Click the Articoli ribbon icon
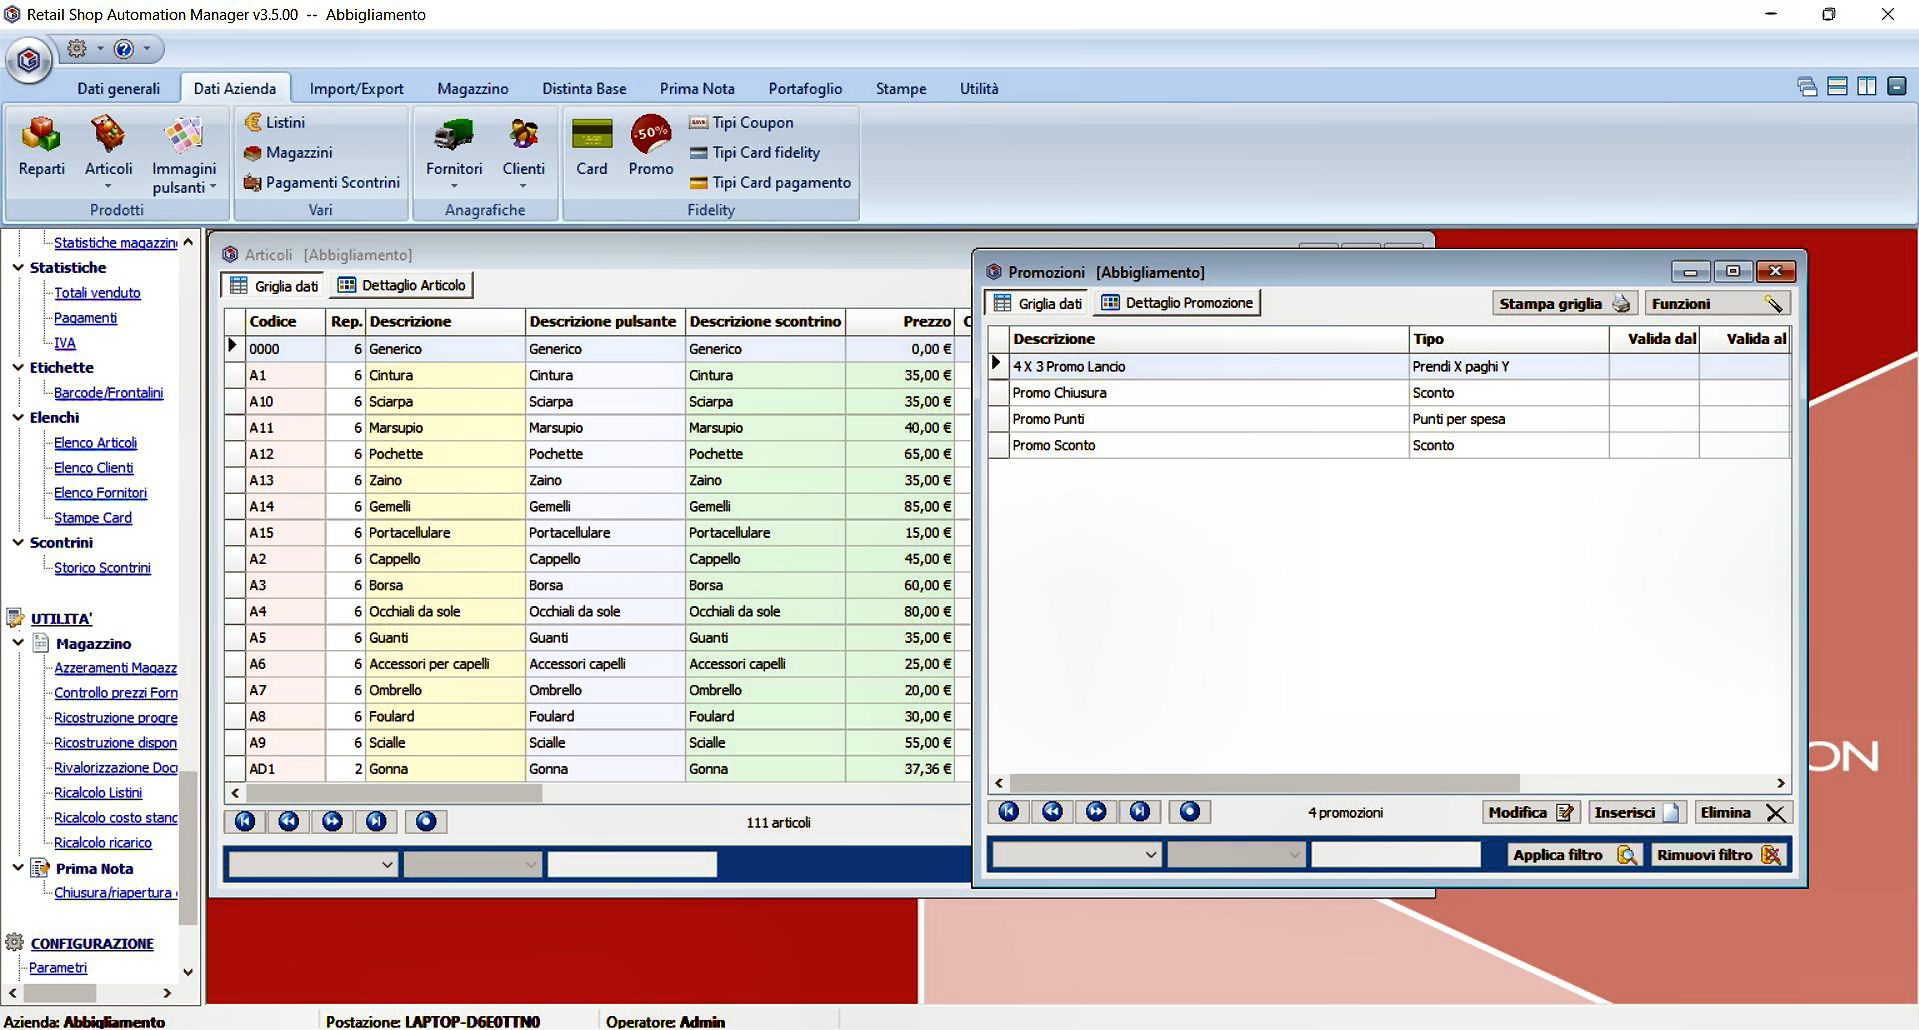This screenshot has height=1030, width=1919. click(x=108, y=151)
